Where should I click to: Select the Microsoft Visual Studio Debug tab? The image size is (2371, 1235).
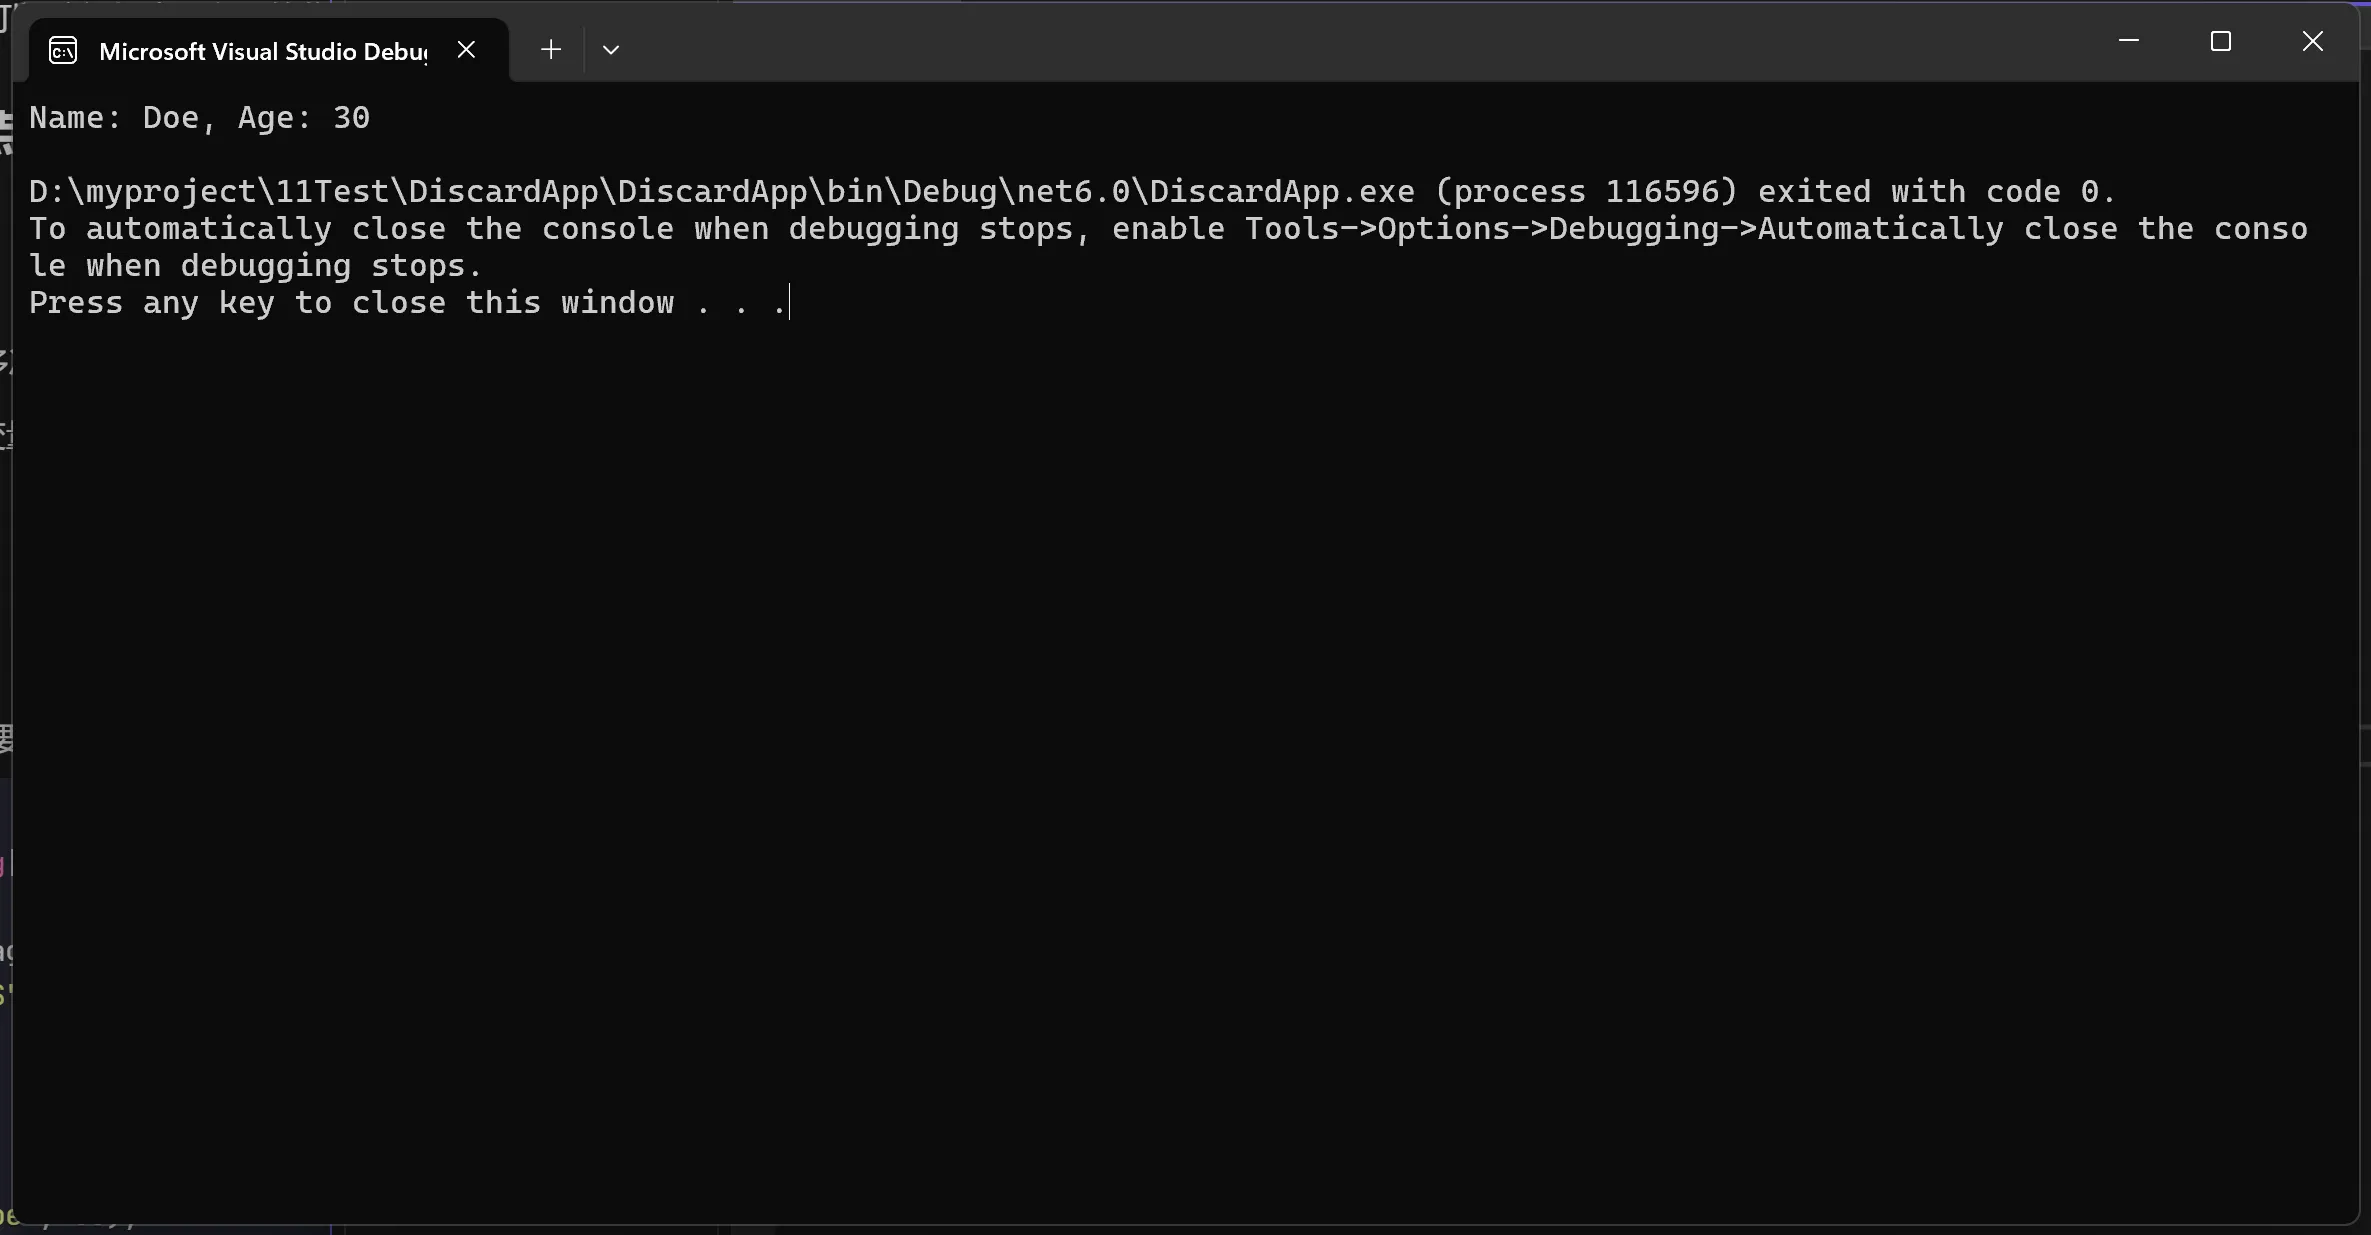click(x=262, y=52)
